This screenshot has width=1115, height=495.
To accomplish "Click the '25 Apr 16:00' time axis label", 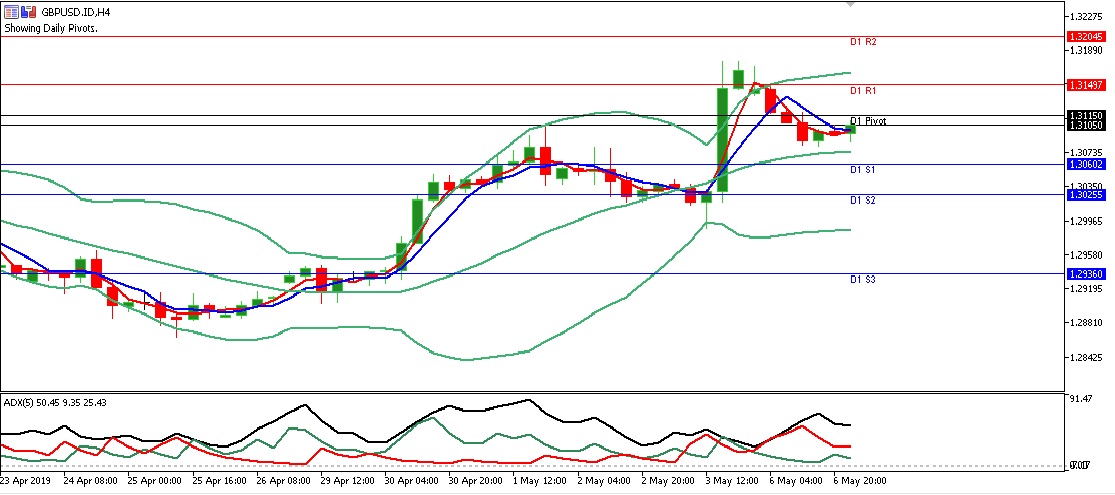I will click(218, 481).
